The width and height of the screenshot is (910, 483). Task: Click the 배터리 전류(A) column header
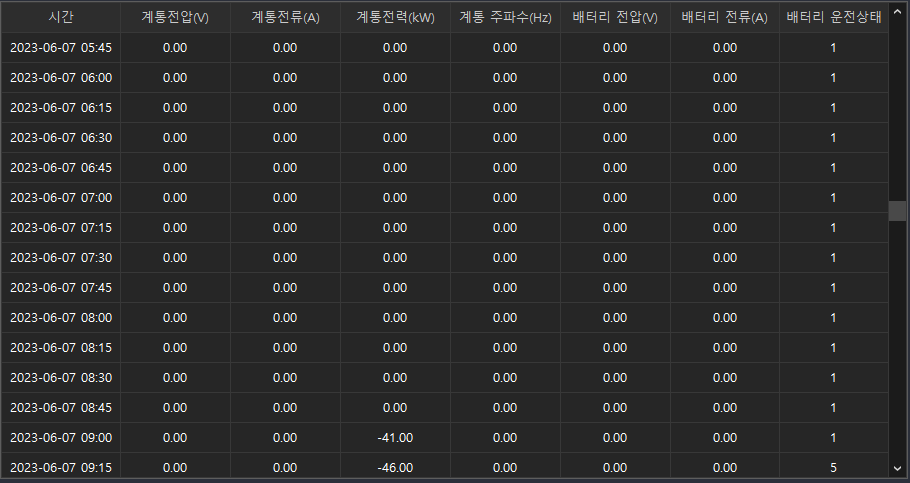point(725,17)
